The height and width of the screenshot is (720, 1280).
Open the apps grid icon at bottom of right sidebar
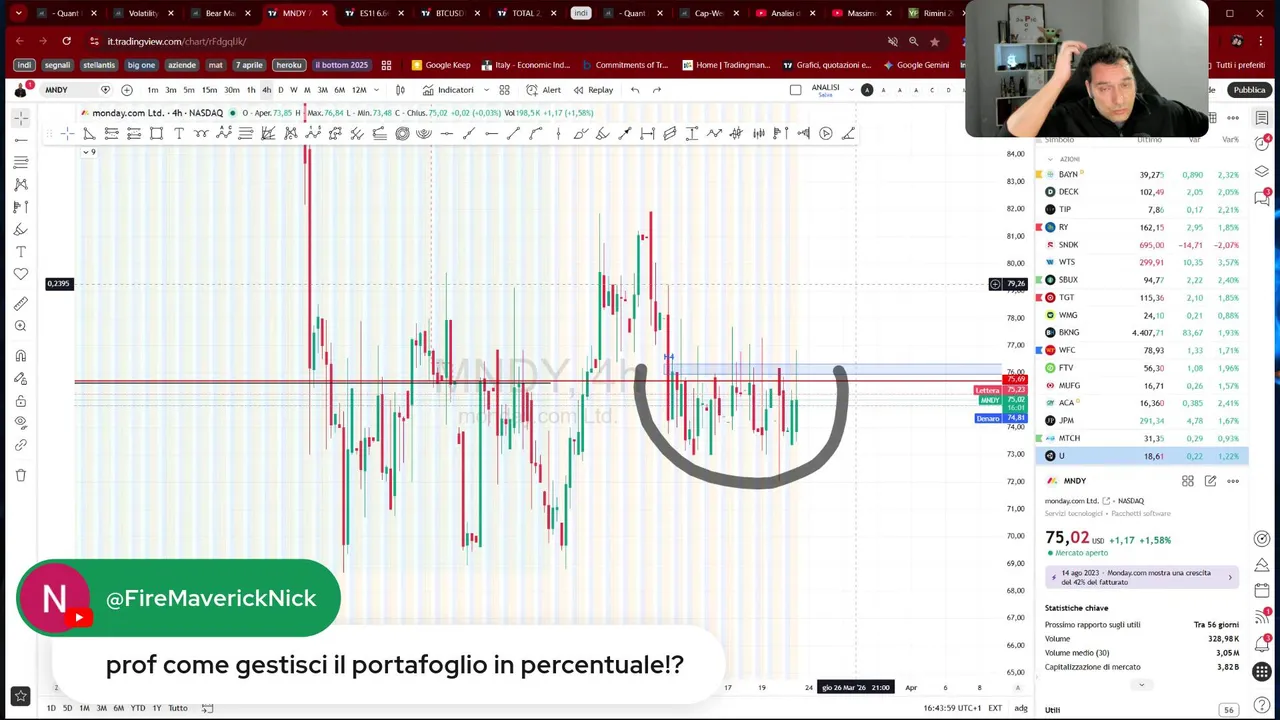(x=1262, y=672)
